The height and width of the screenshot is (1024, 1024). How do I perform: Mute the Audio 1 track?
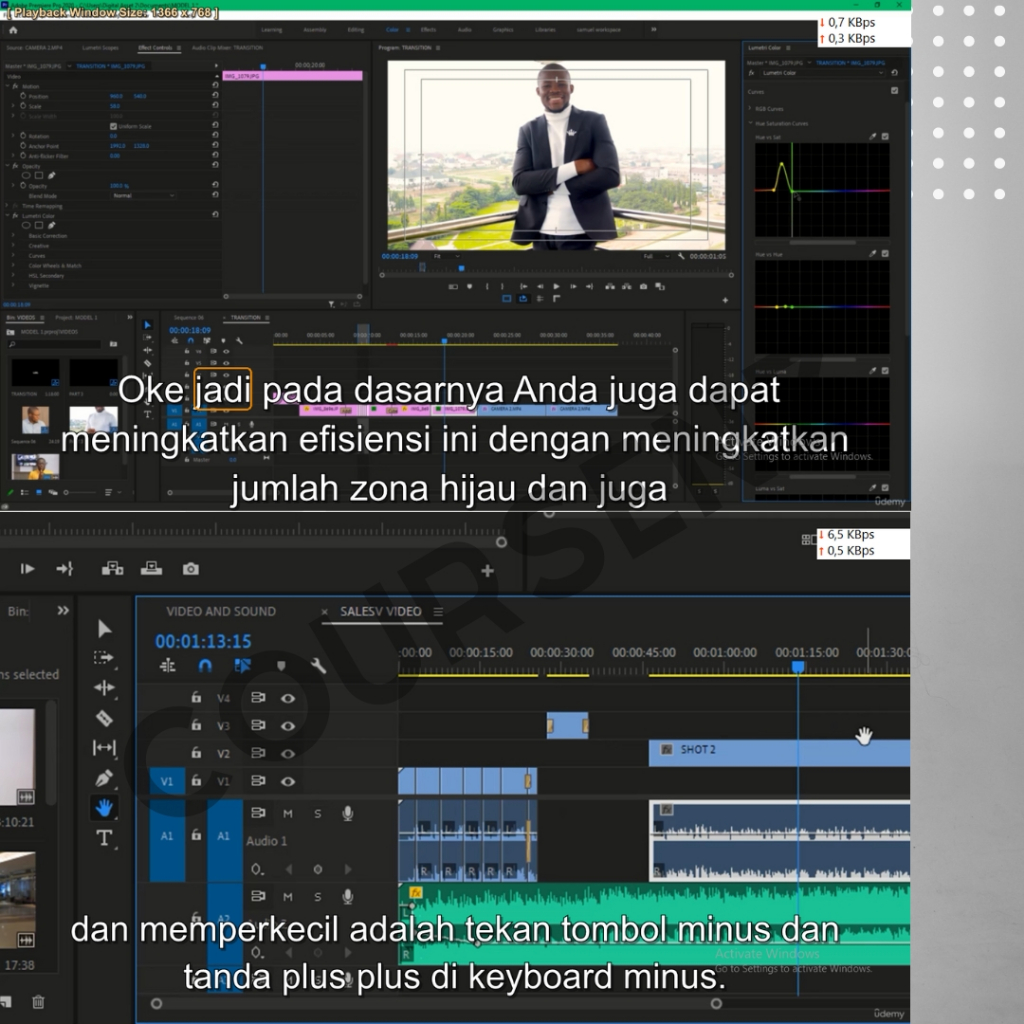point(288,813)
